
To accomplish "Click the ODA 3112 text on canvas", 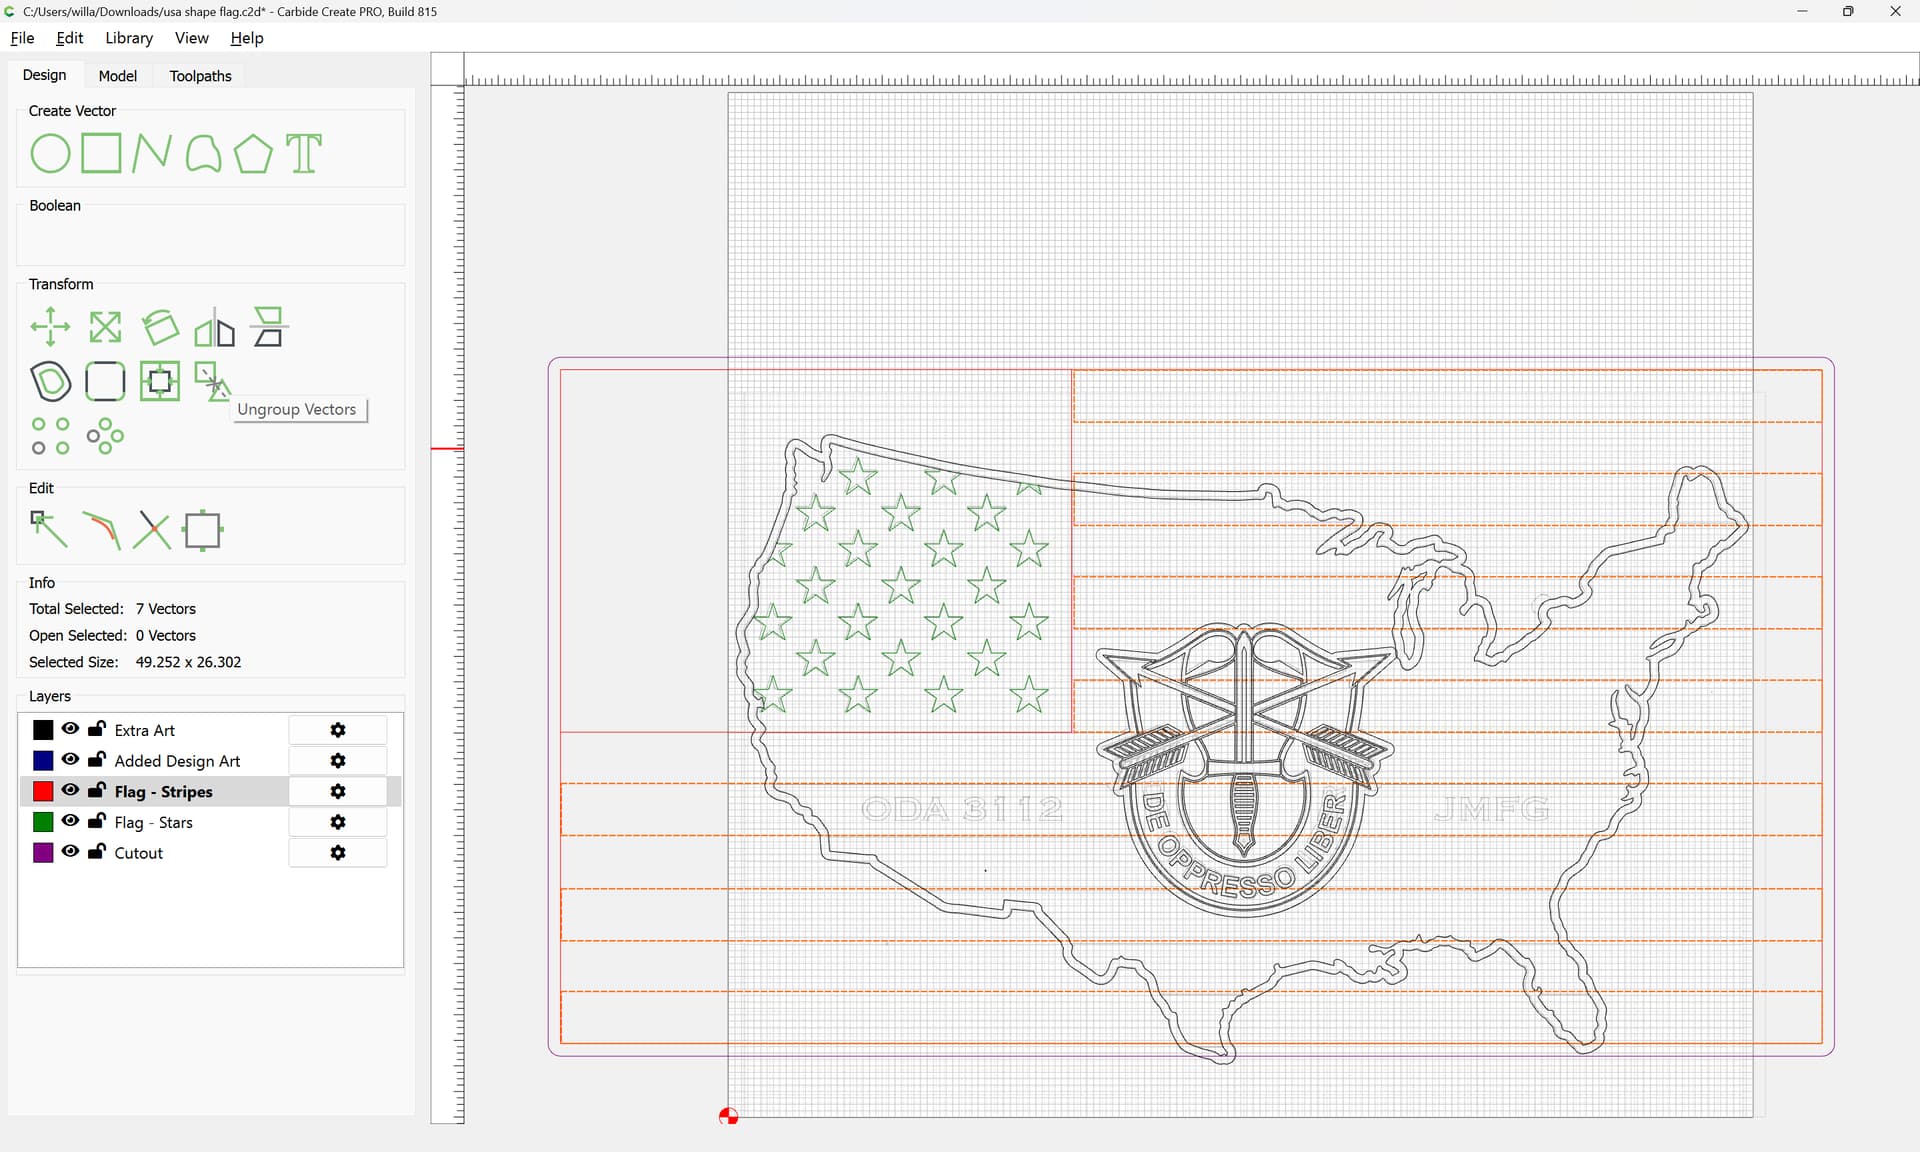I will 962,809.
